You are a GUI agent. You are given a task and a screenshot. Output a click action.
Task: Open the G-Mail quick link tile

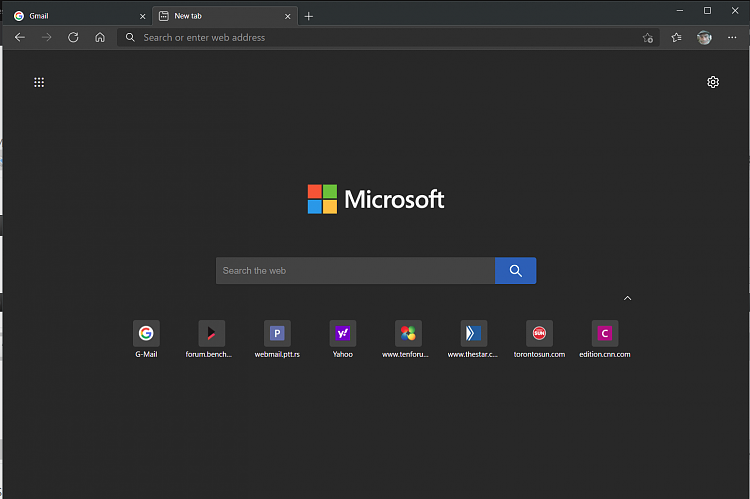click(146, 340)
